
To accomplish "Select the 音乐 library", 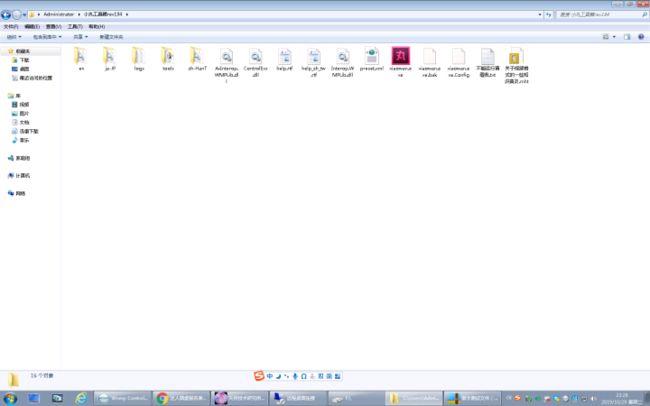I will pyautogui.click(x=24, y=140).
